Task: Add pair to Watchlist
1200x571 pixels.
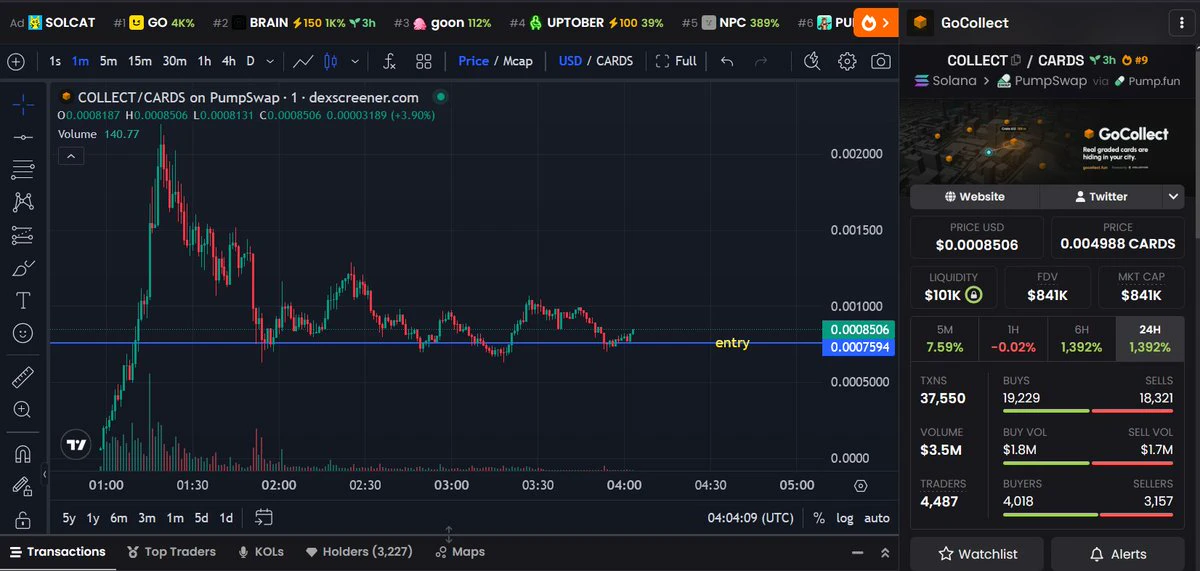Action: coord(977,554)
